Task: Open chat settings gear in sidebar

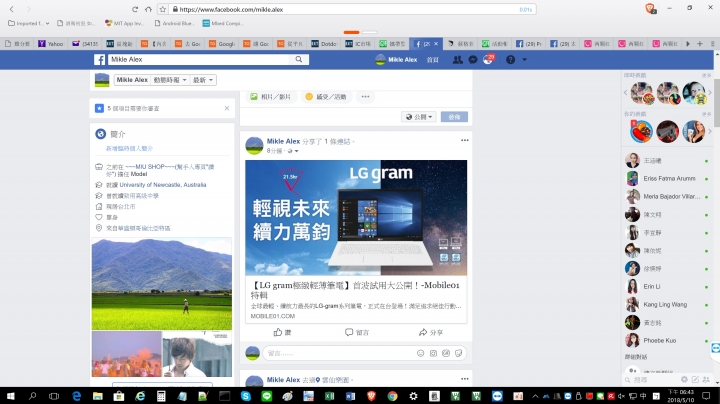Action: pos(684,379)
